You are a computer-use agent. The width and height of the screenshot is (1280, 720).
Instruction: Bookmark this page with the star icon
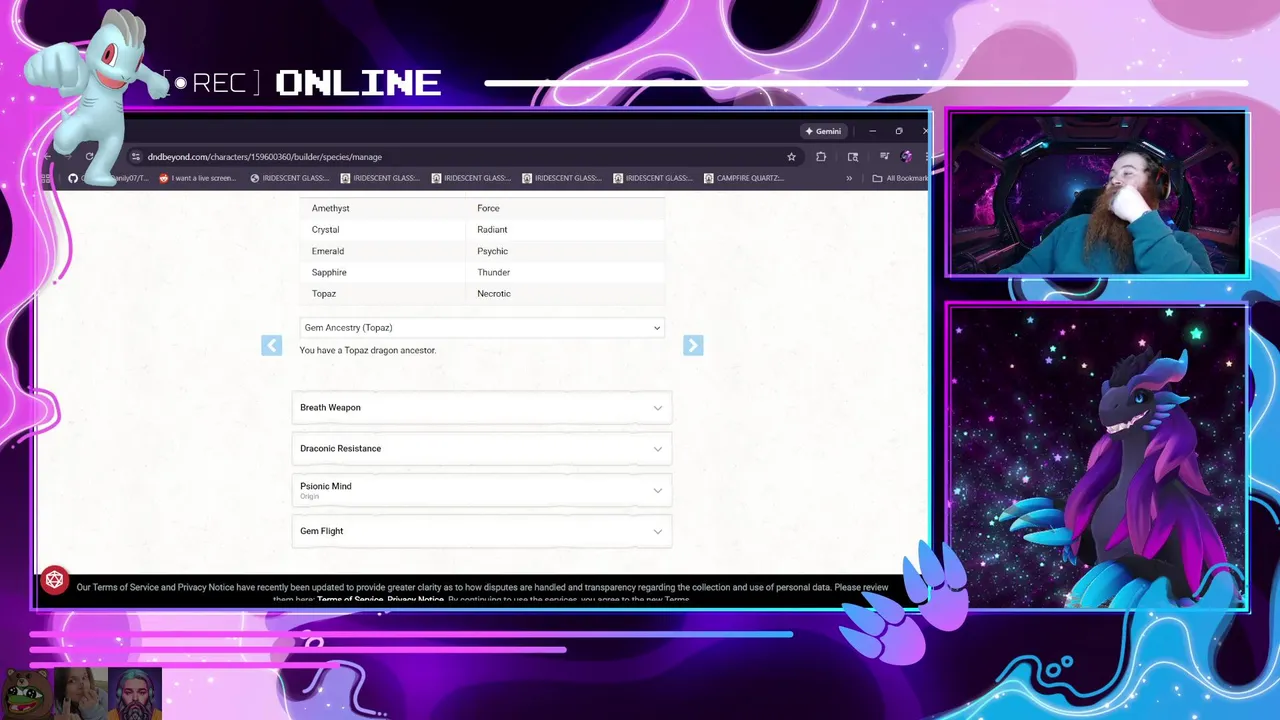pos(791,157)
